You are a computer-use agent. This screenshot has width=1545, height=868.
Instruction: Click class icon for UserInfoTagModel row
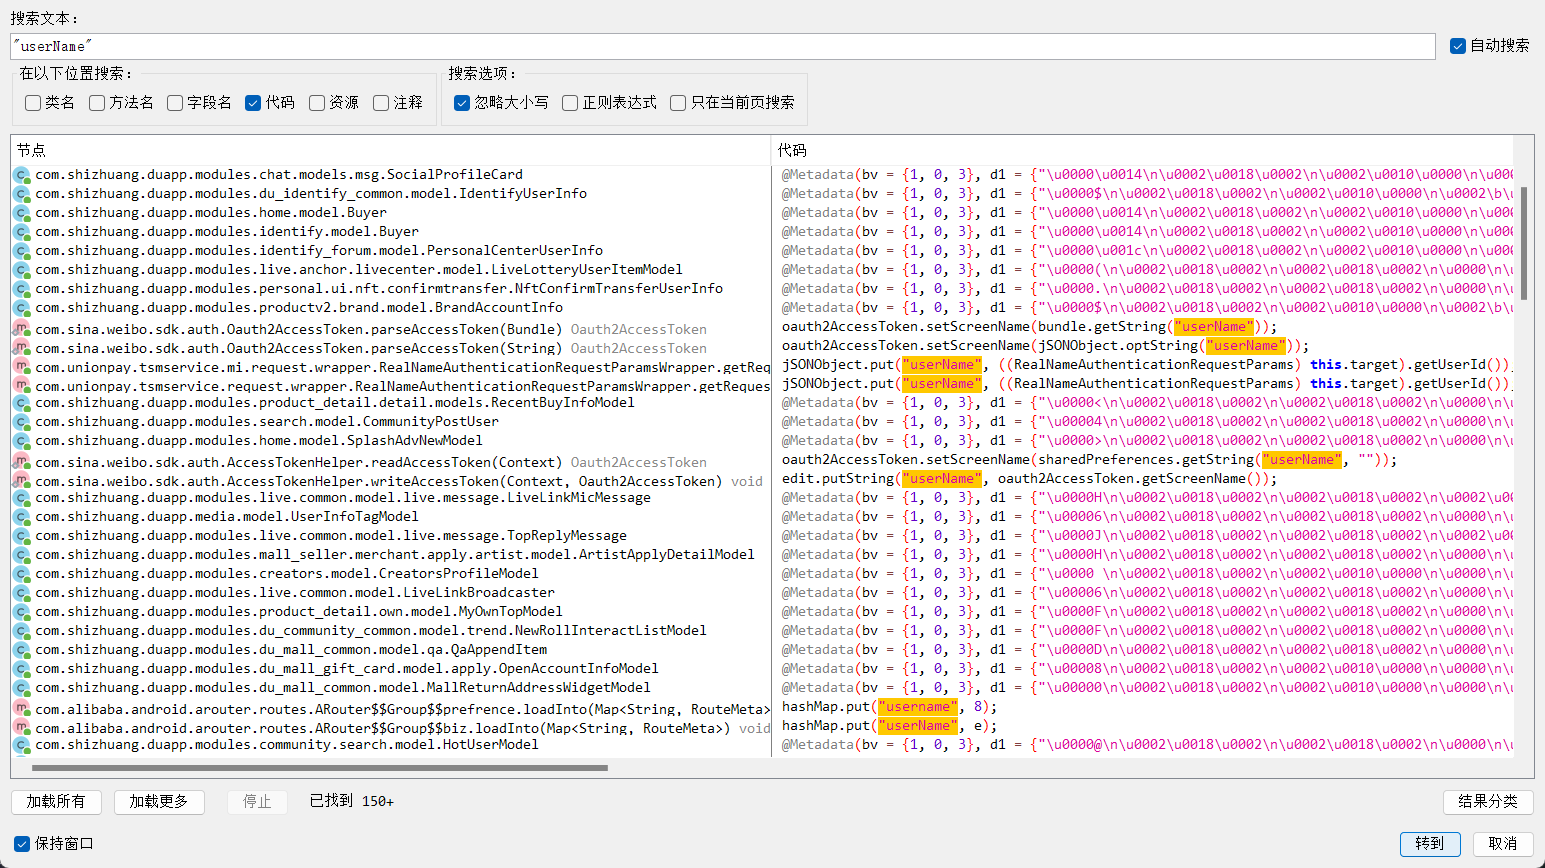21,517
